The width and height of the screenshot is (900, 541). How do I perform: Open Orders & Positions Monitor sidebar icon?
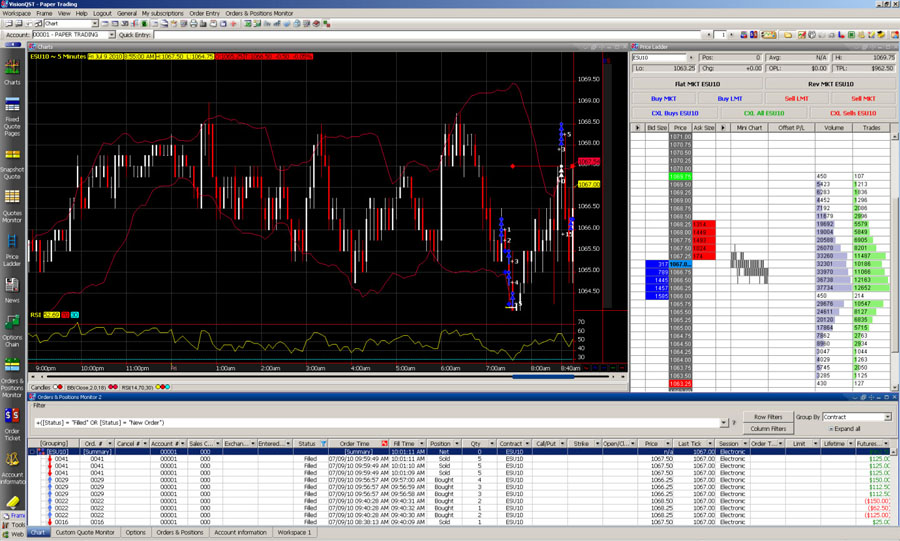coord(12,377)
